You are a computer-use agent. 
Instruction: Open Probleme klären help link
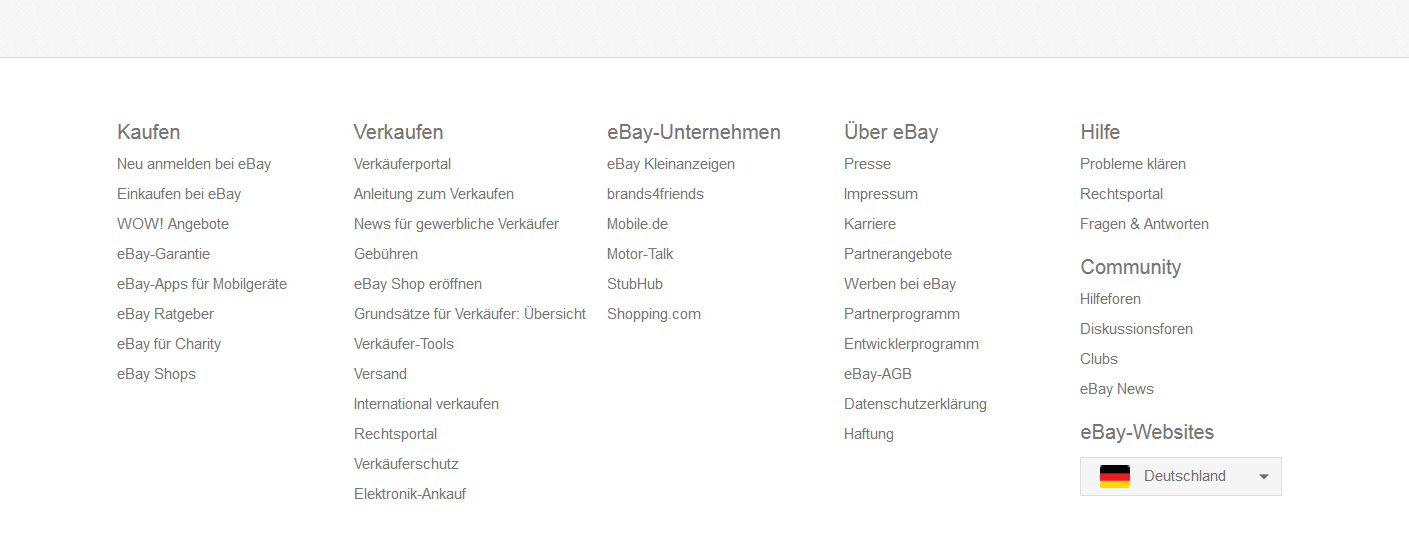[1133, 164]
